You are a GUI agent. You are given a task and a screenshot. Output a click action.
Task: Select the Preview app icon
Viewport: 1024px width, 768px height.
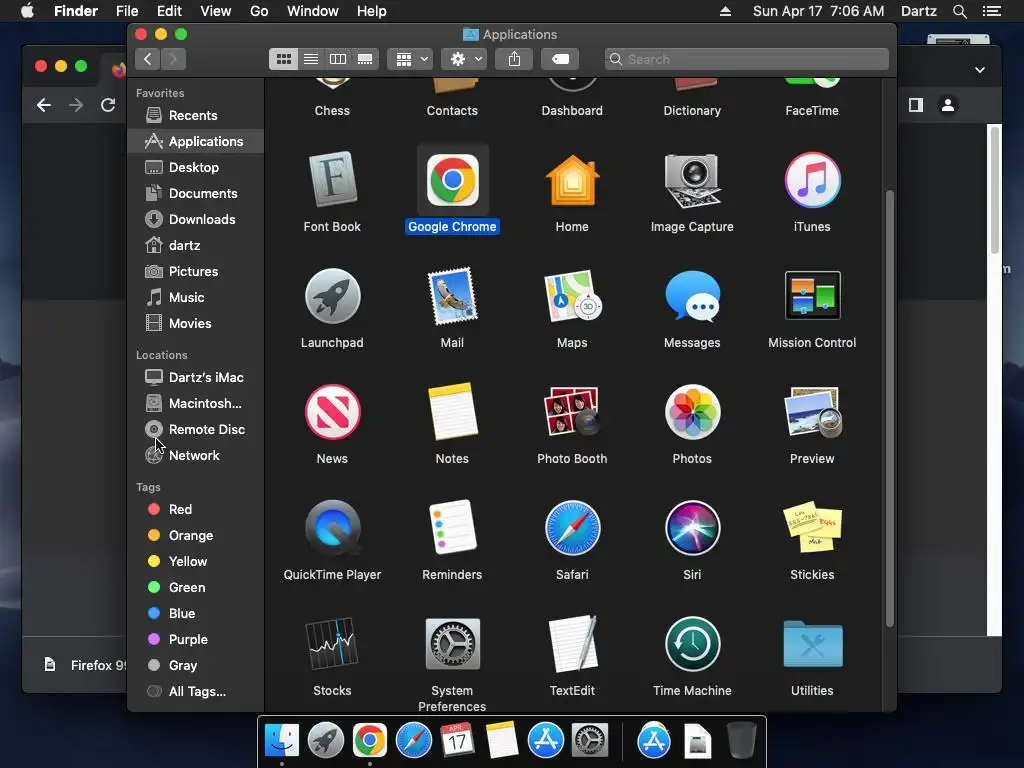point(812,412)
